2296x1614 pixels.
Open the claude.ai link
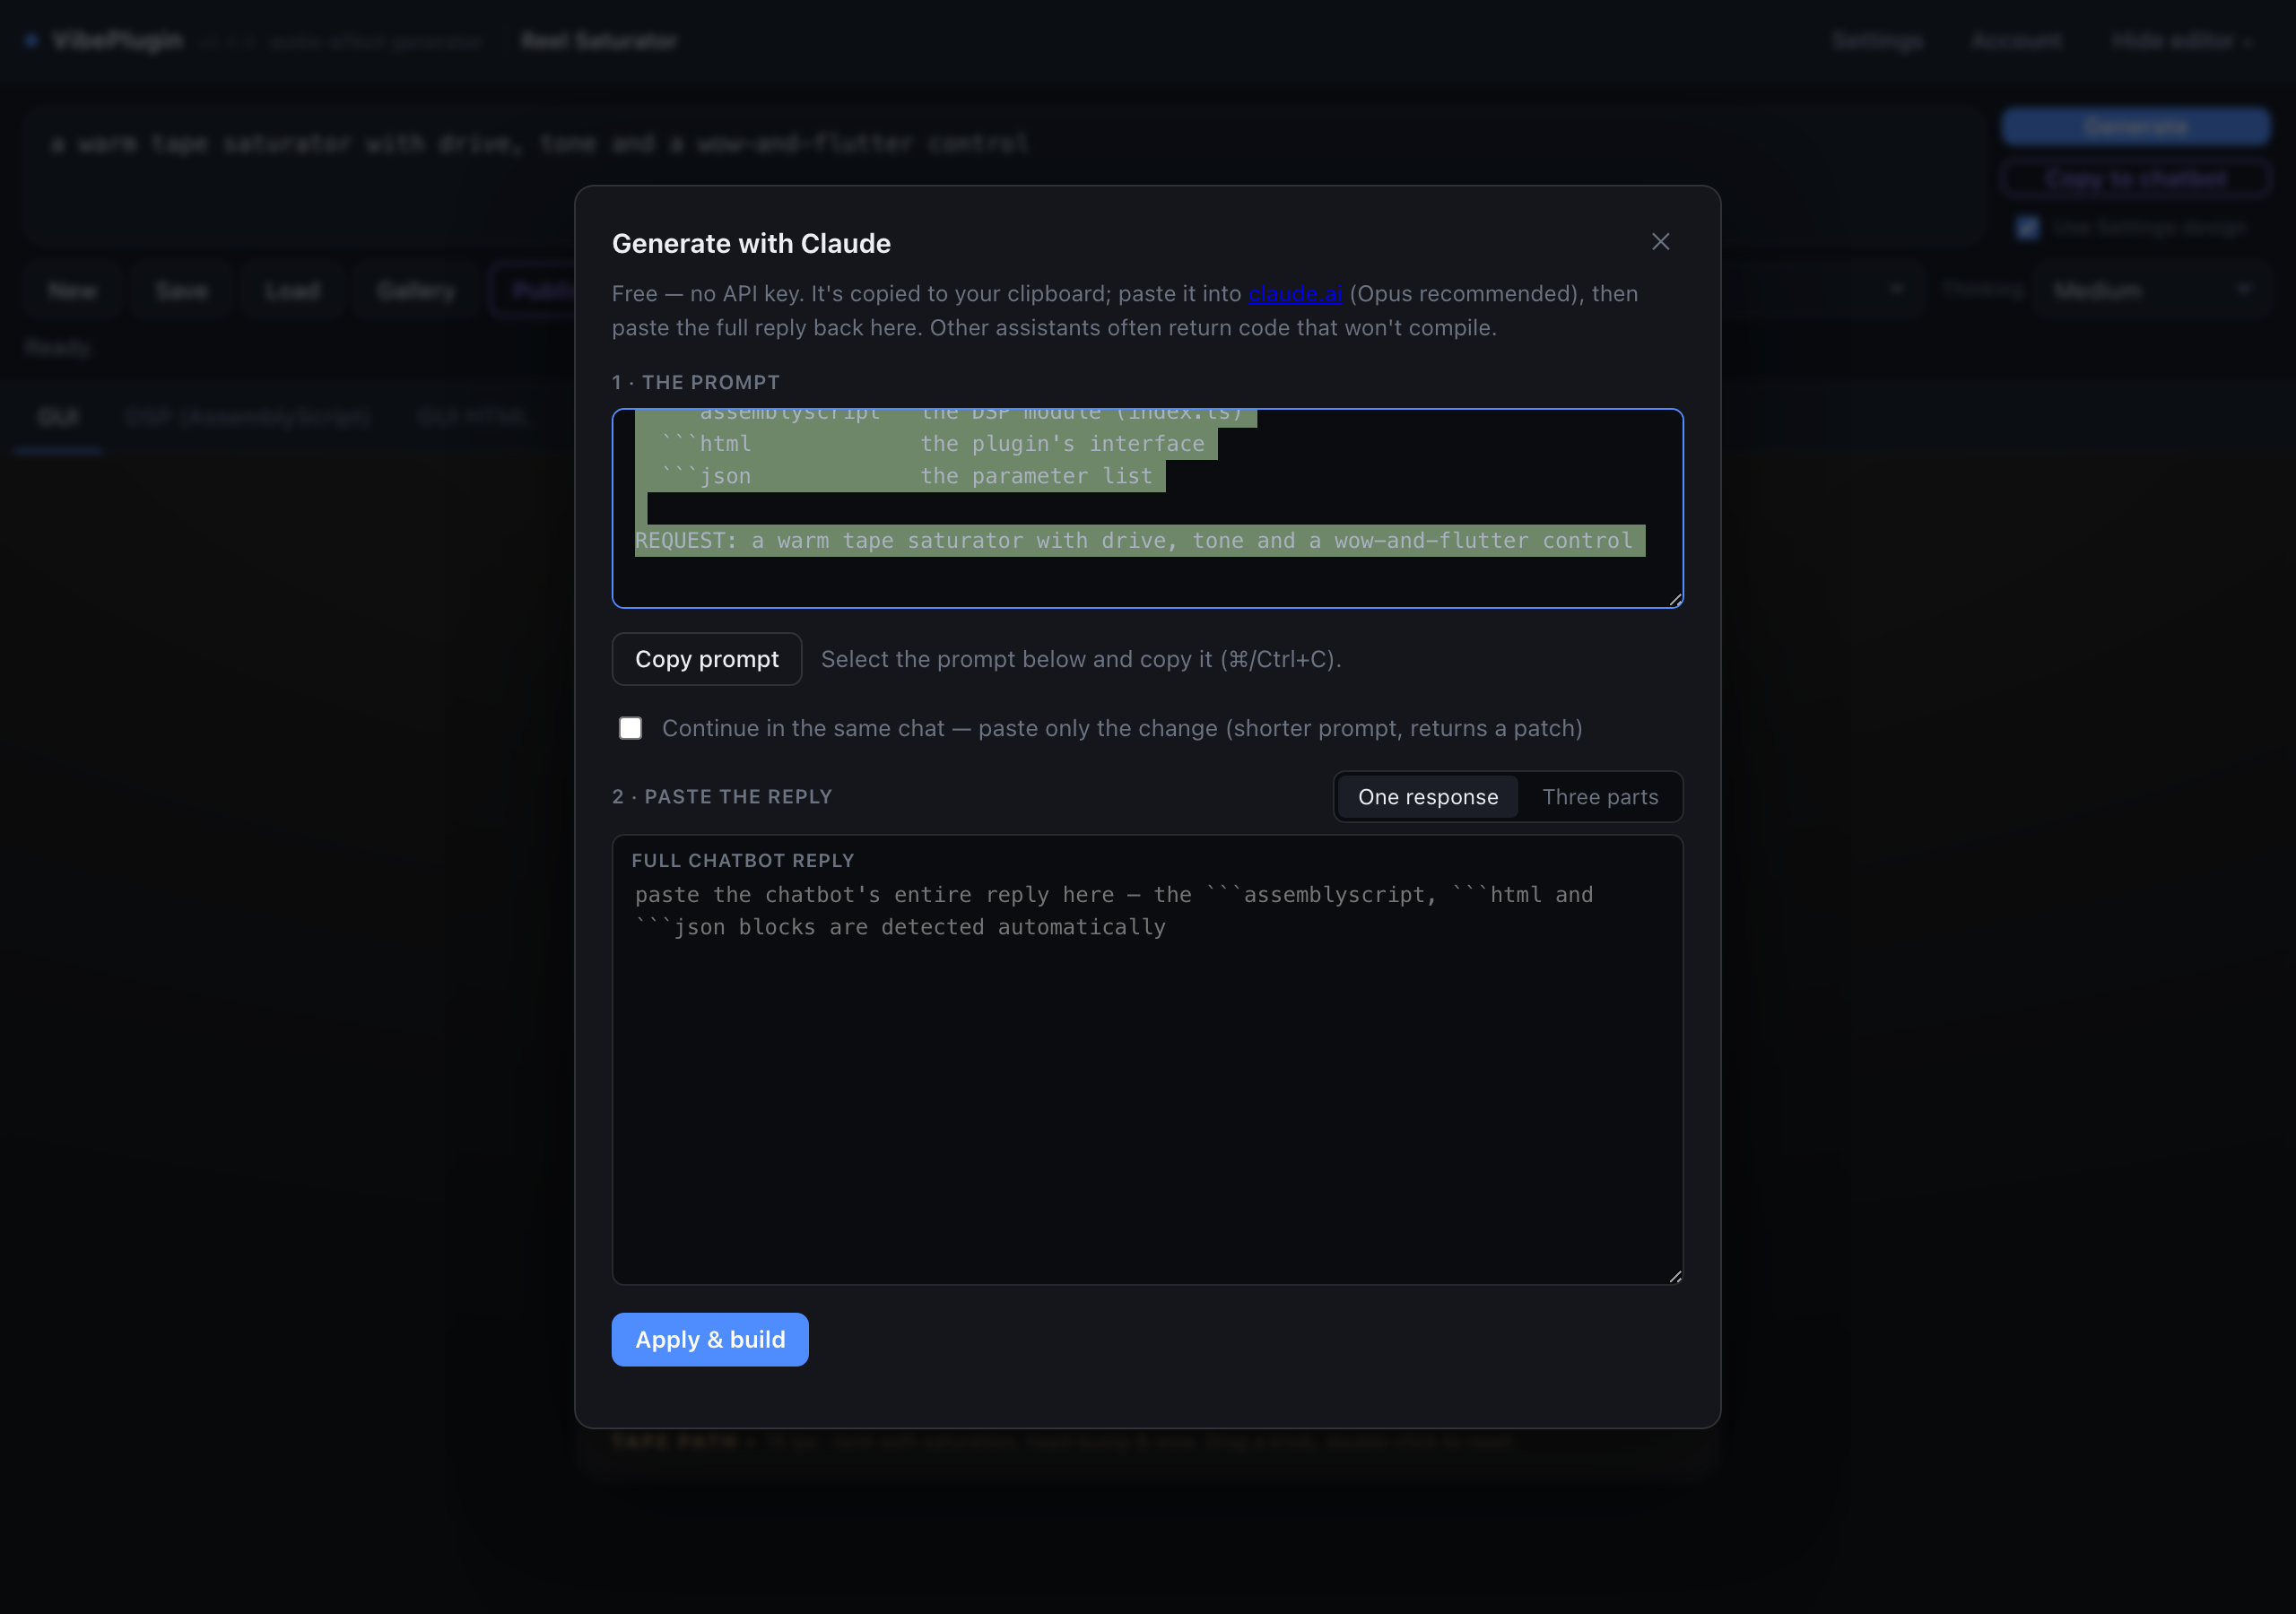coord(1295,294)
